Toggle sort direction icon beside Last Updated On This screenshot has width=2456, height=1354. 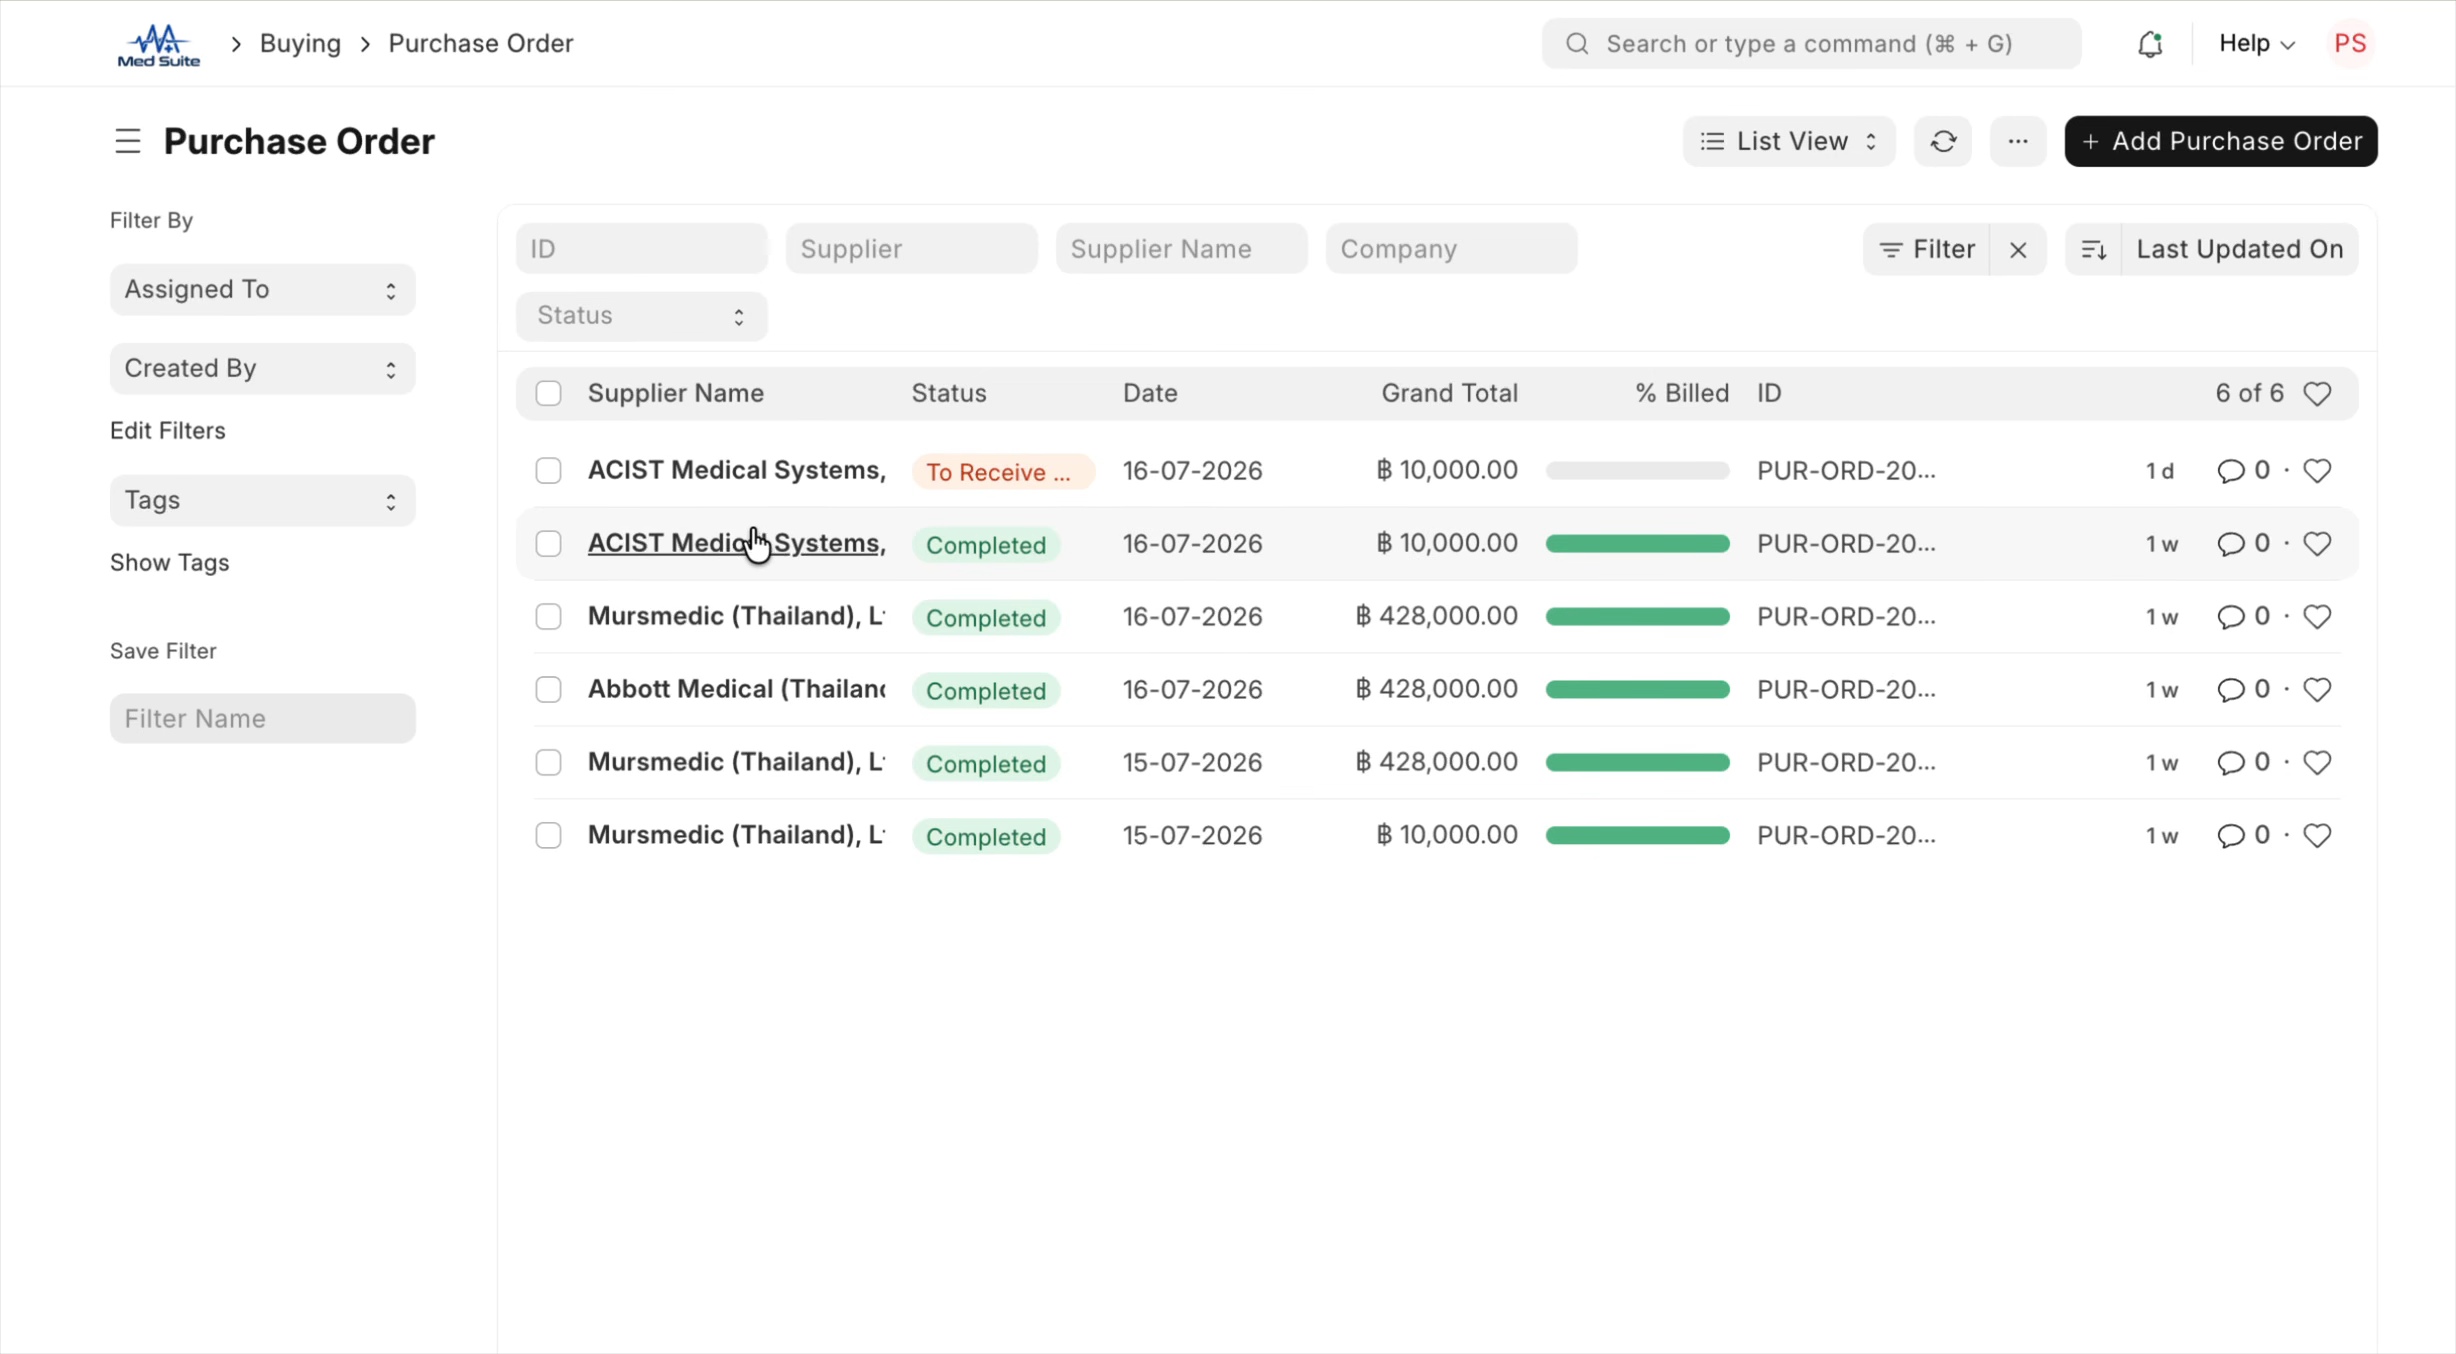click(x=2094, y=250)
